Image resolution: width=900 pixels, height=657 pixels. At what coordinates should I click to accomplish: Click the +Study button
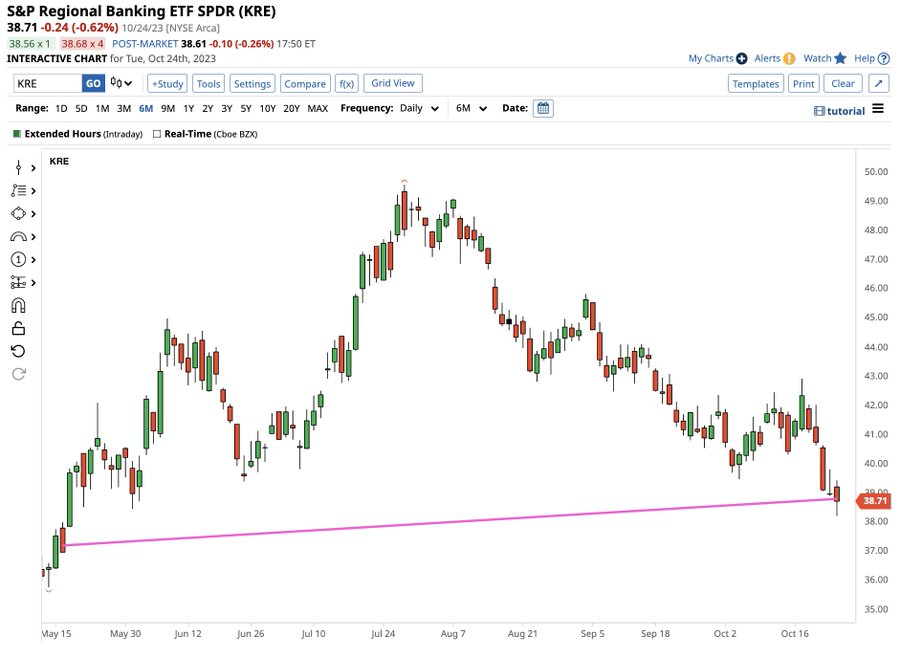tap(168, 84)
